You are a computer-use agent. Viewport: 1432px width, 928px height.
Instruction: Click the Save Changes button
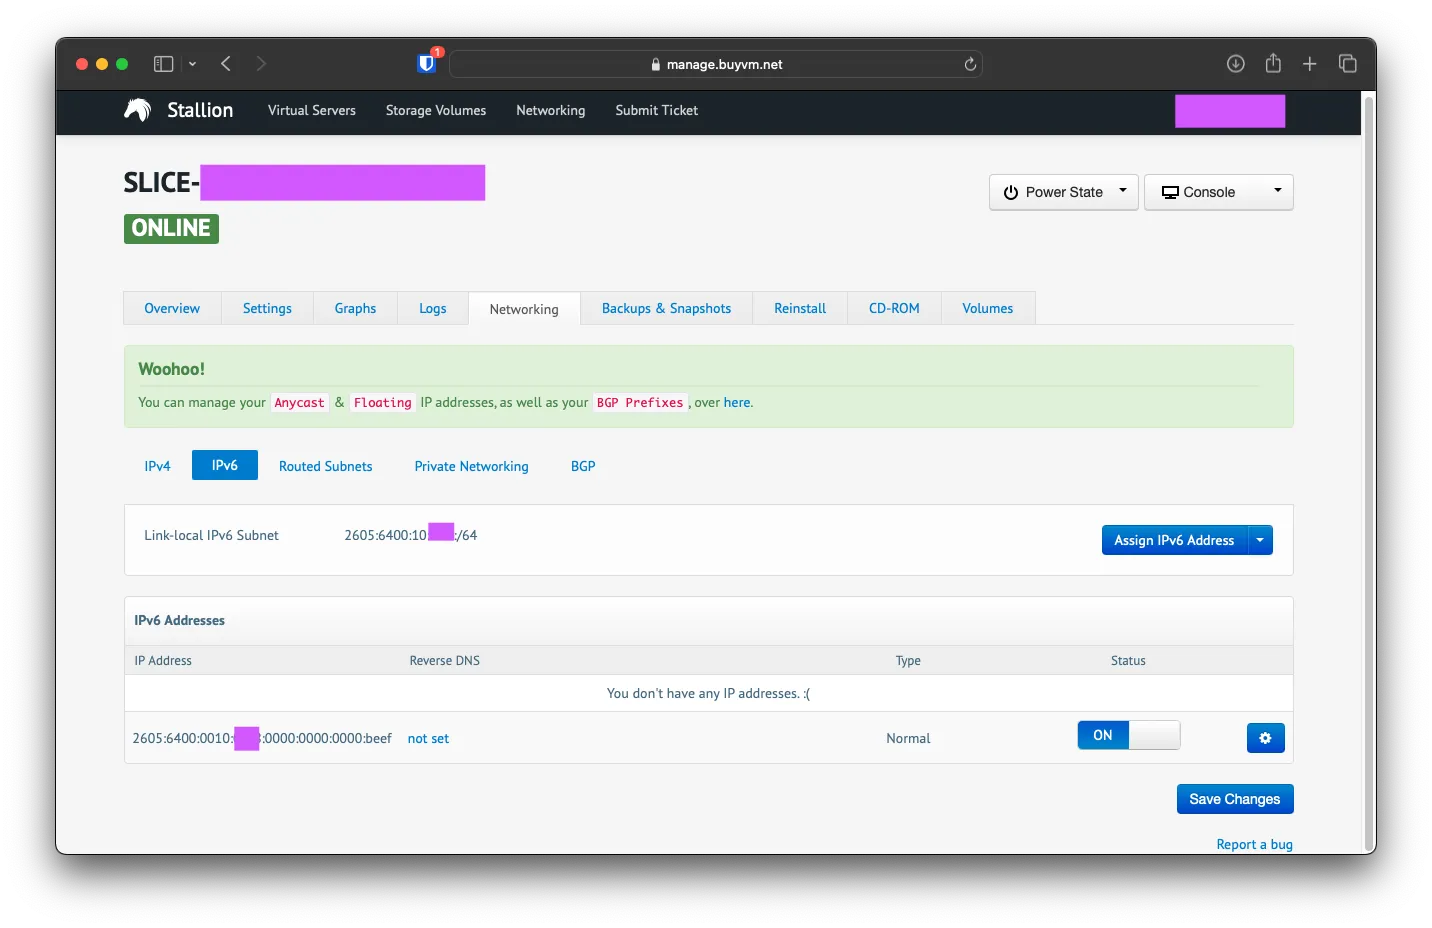click(x=1235, y=799)
